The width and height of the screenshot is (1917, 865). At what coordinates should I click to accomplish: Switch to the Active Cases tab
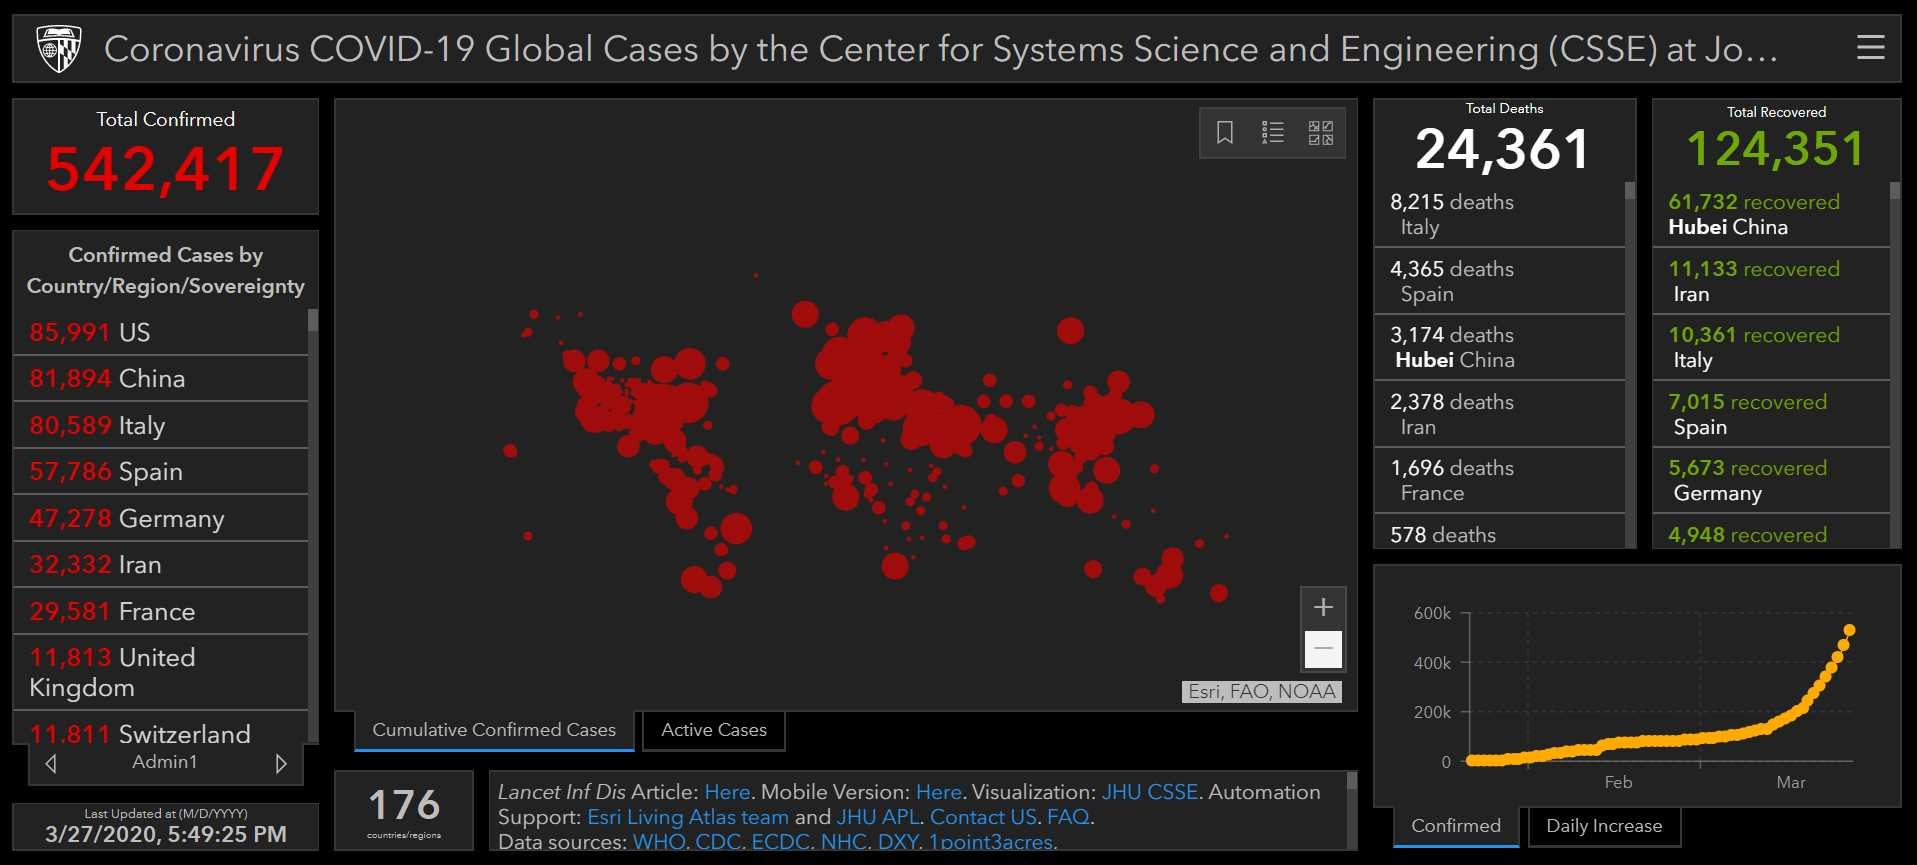click(713, 730)
